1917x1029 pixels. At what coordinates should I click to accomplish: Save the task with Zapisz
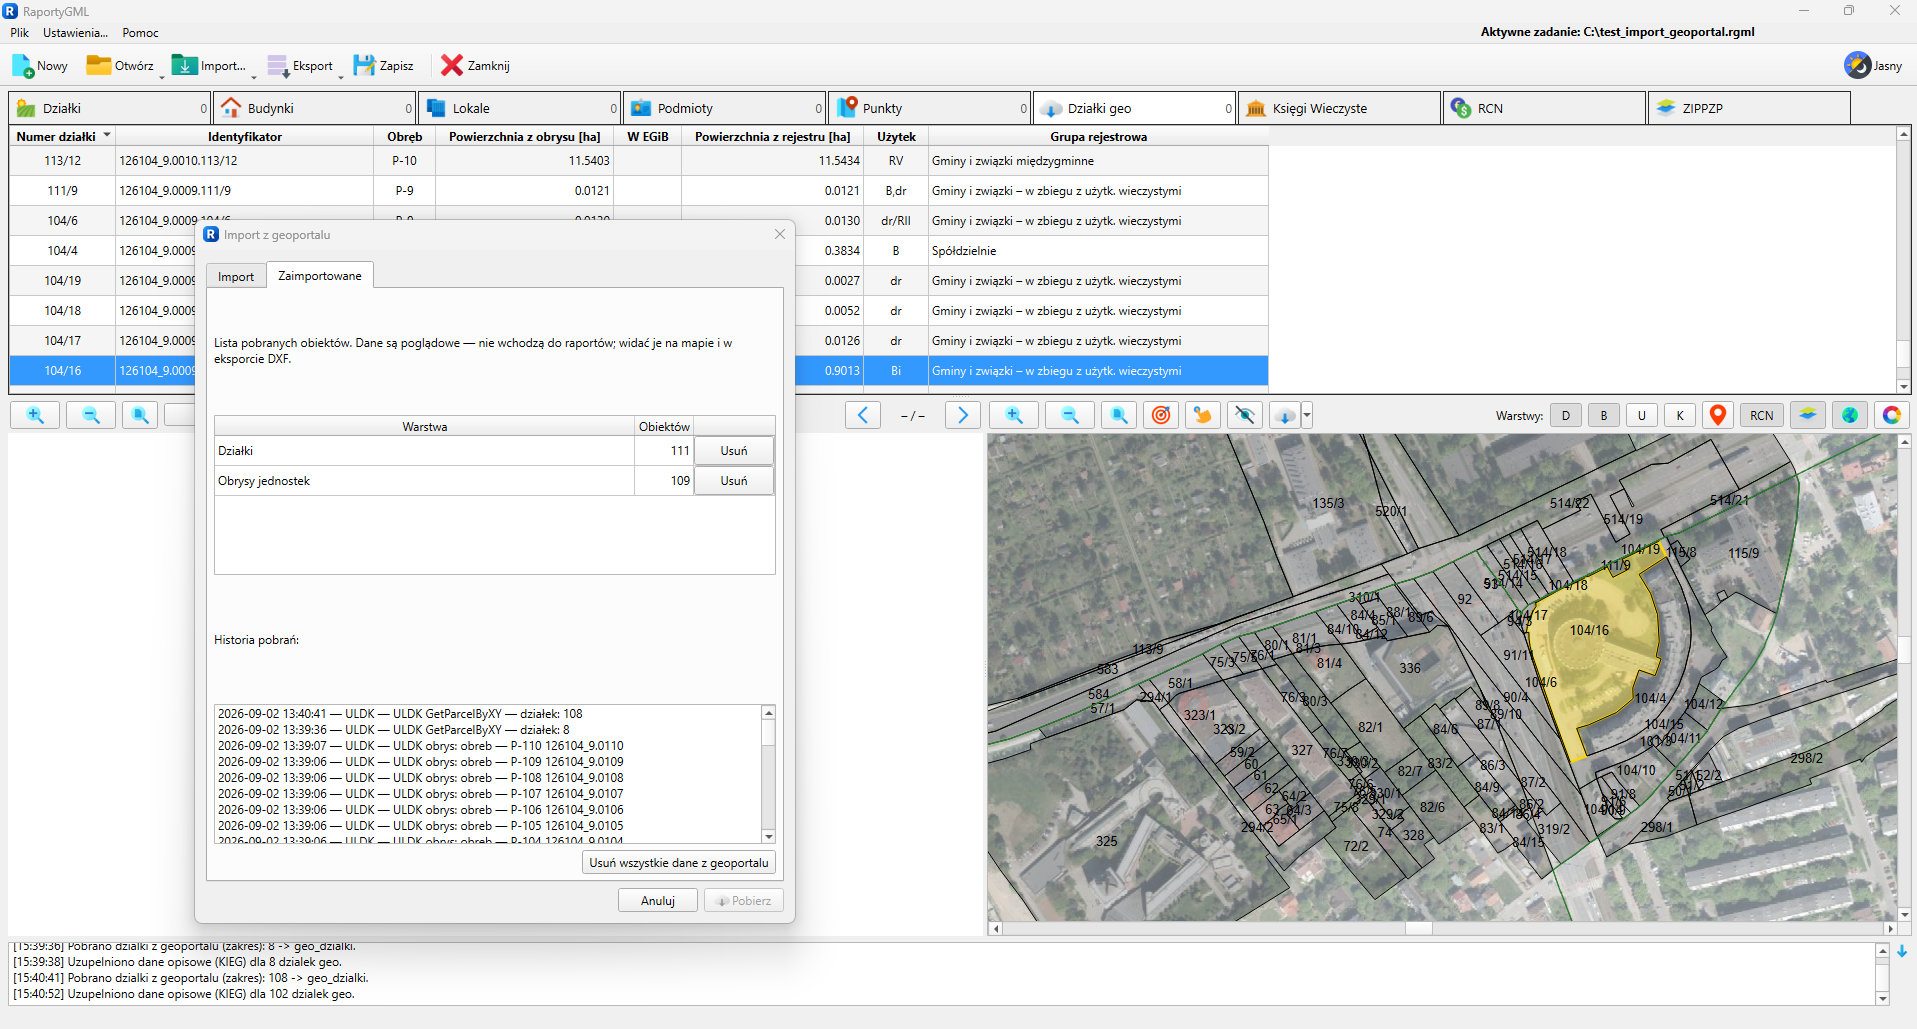[x=384, y=66]
